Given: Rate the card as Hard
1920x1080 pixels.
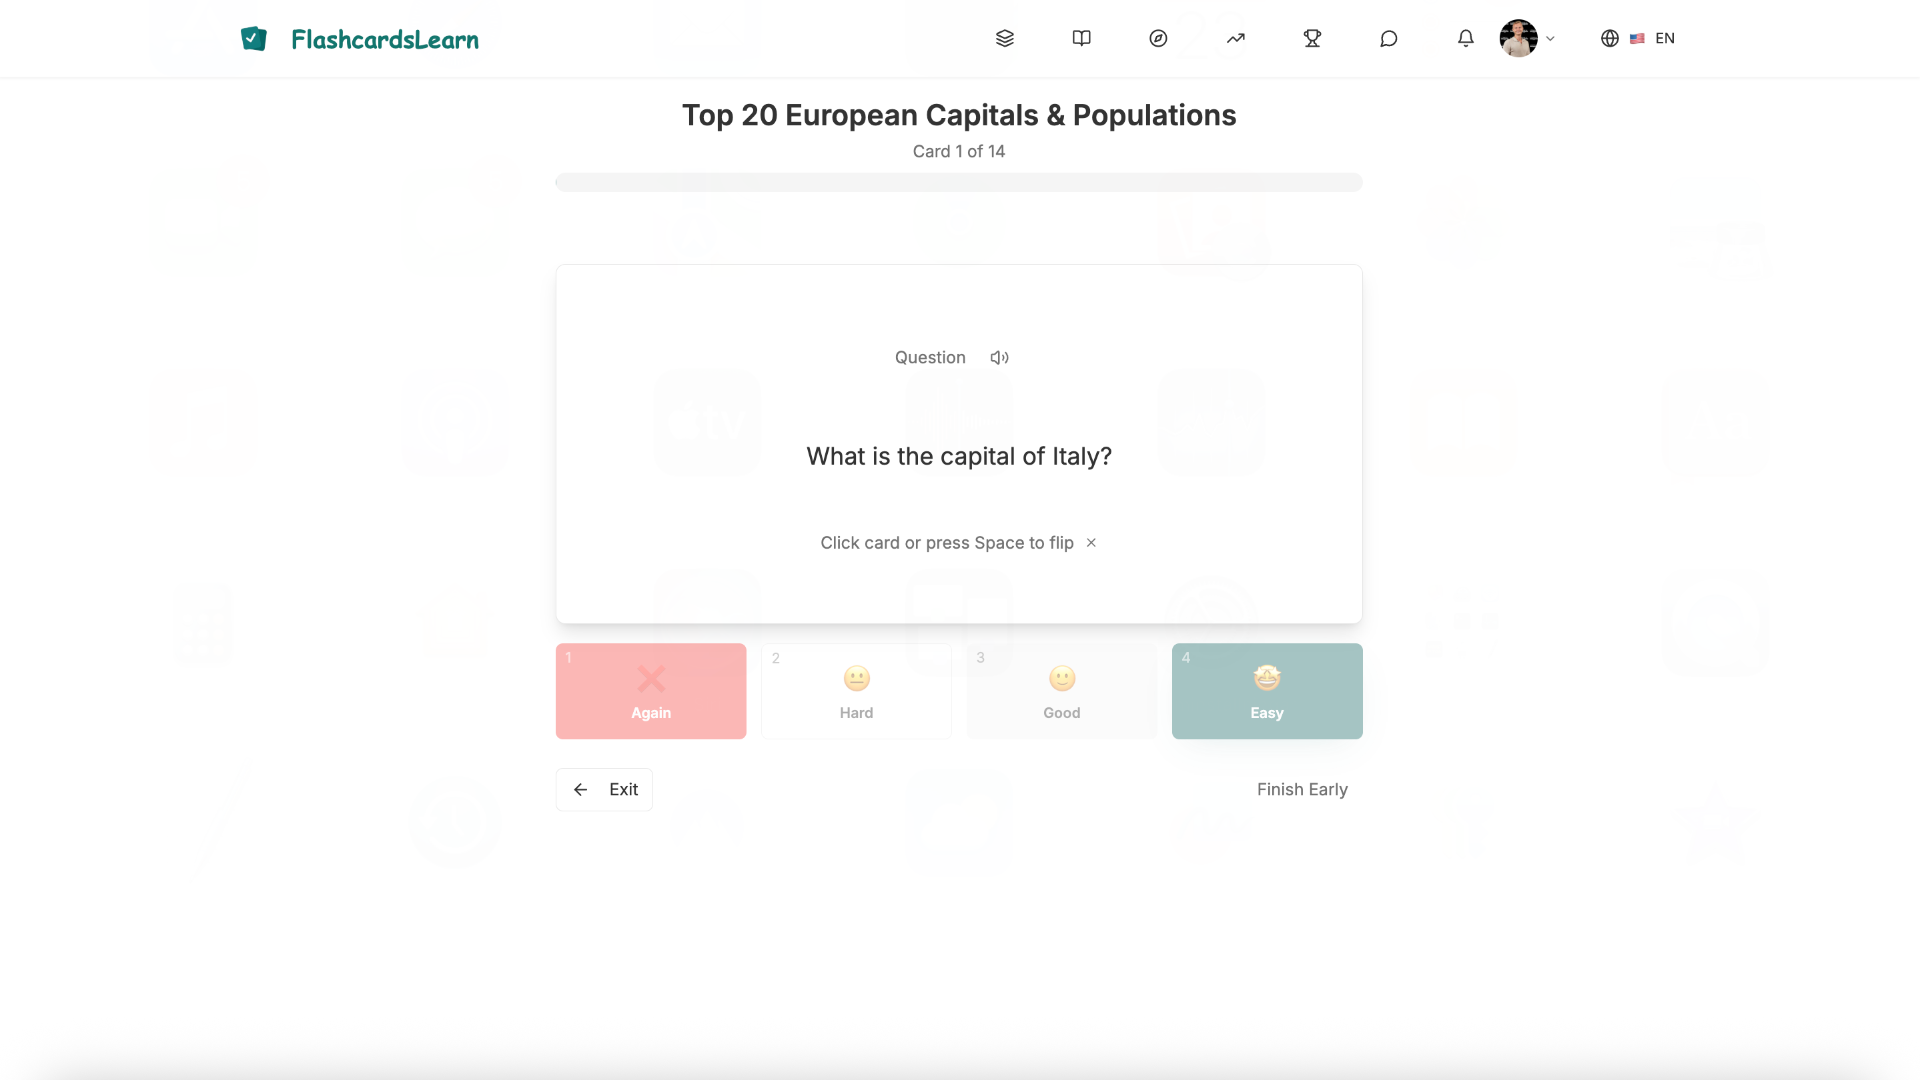Looking at the screenshot, I should (x=856, y=691).
